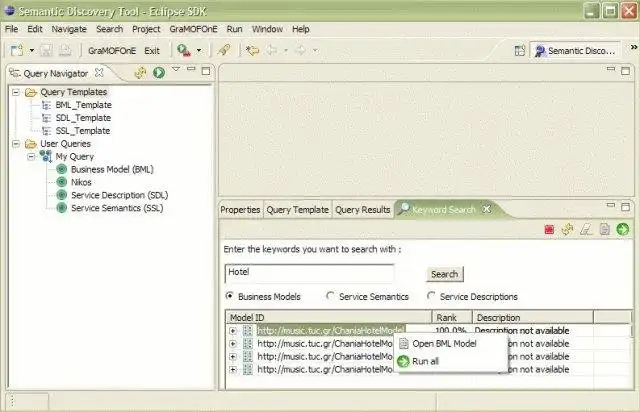The width and height of the screenshot is (640, 412).
Task: Click the Back navigation arrow icon
Action: click(271, 51)
